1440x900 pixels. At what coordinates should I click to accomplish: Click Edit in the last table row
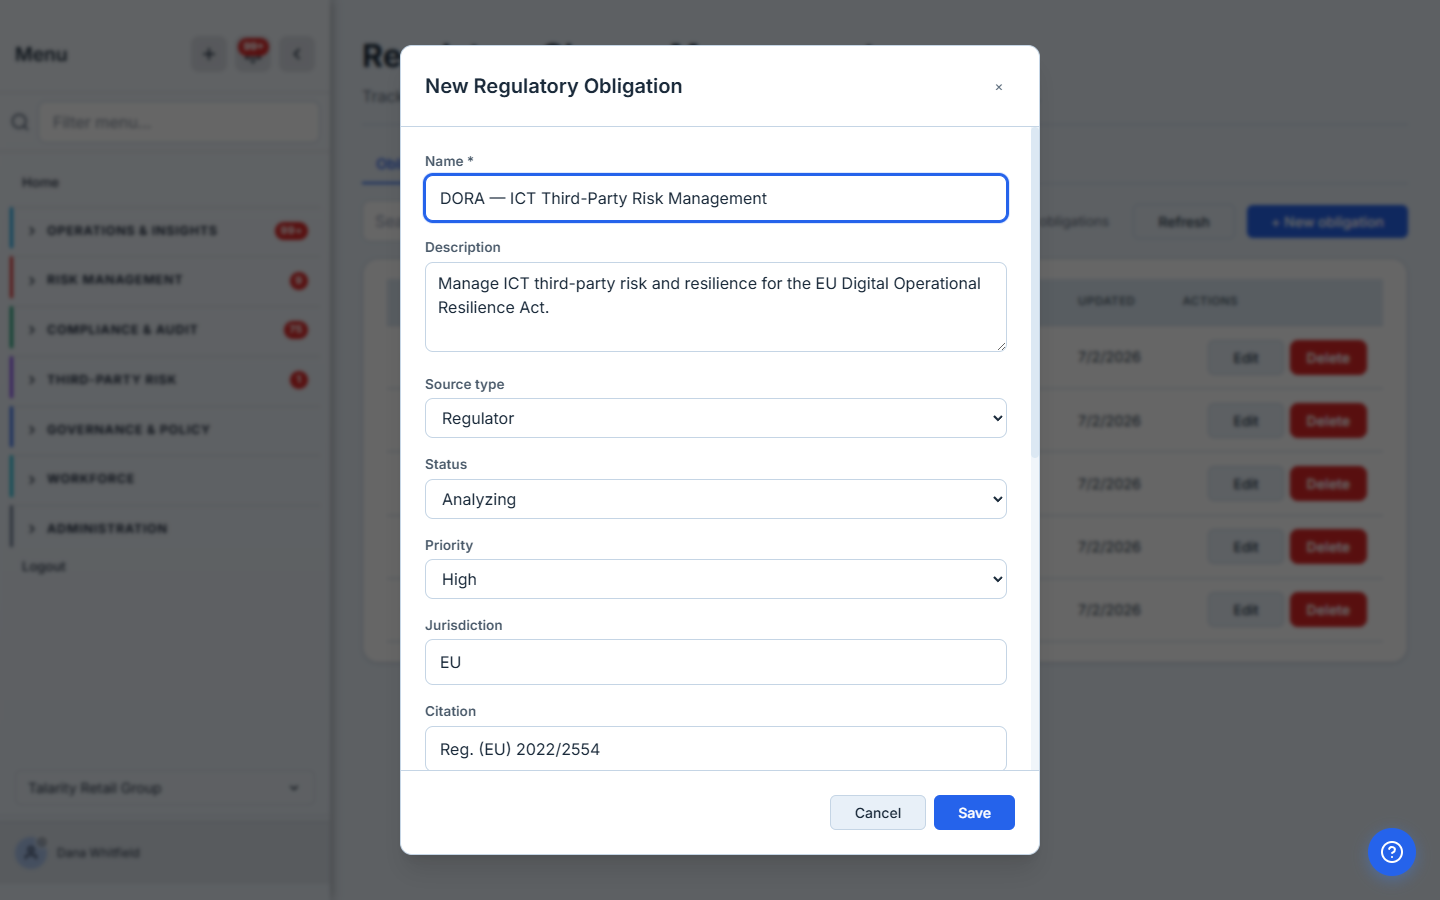[1245, 610]
